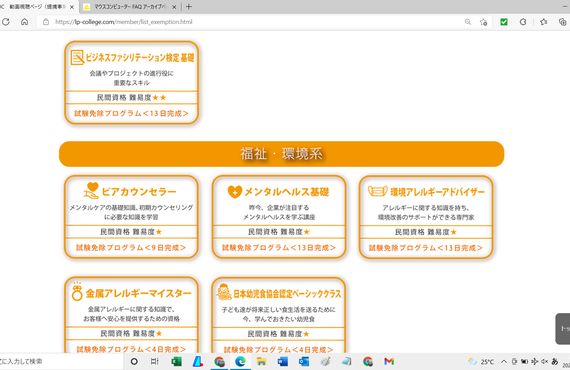Open Task View icon on taskbar

click(x=154, y=361)
